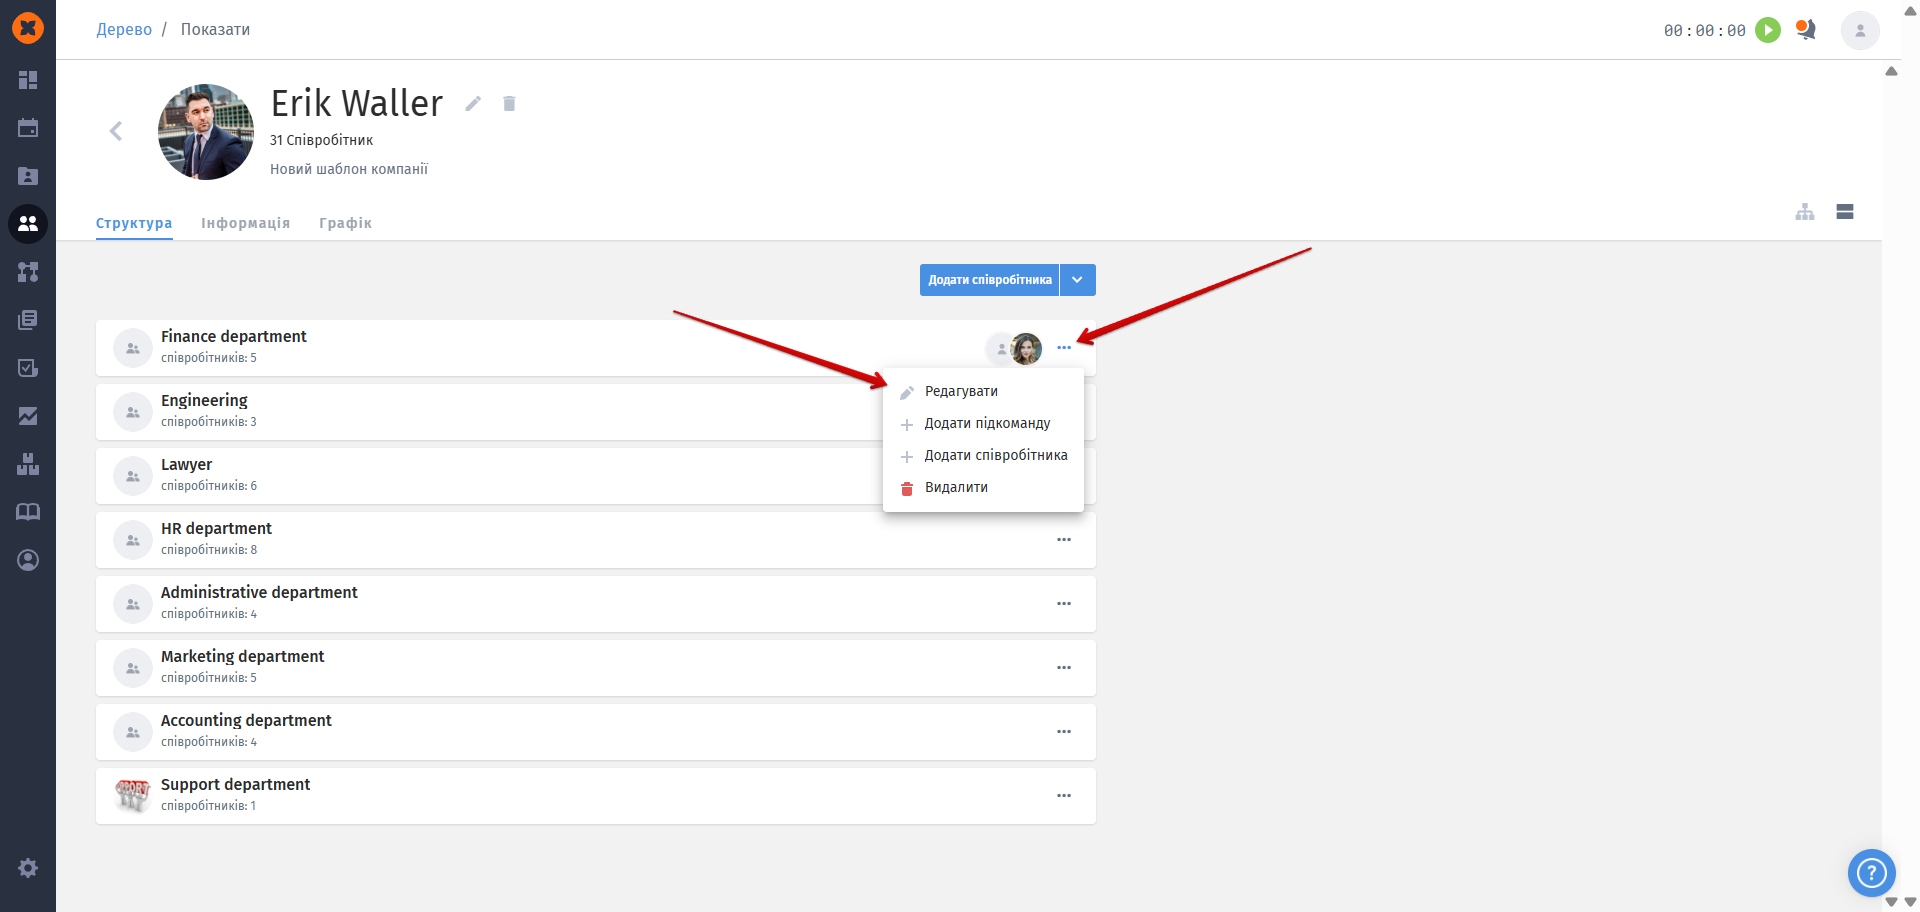This screenshot has height=912, width=1920.
Task: Open the three-dot menu for HR department
Action: pos(1064,540)
